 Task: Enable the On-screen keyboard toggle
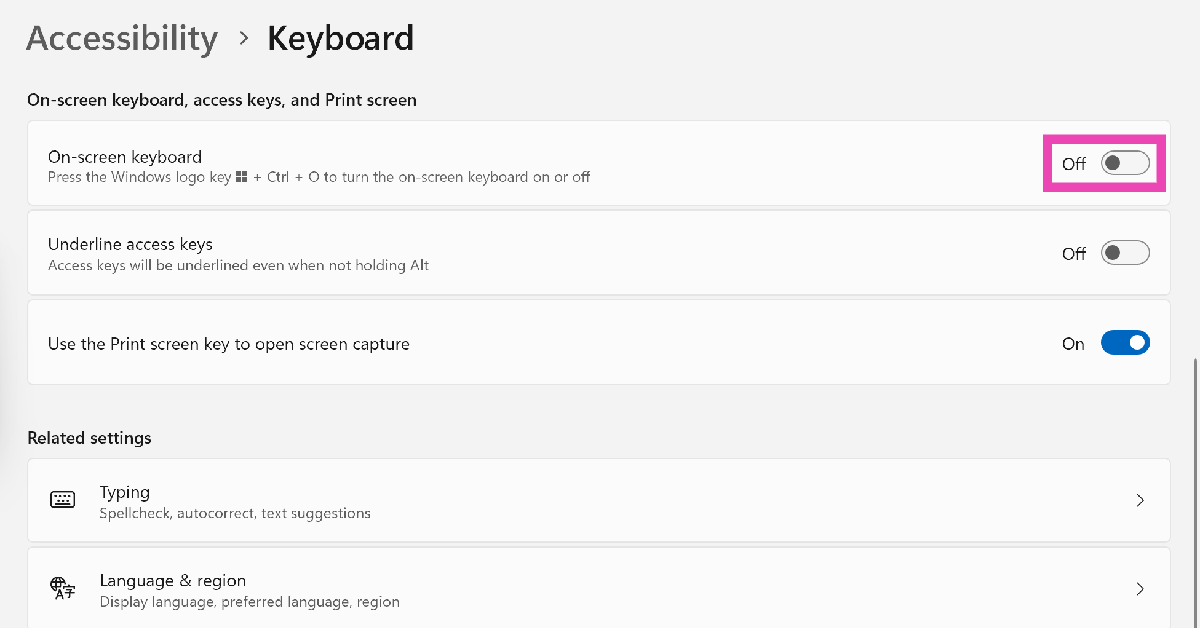point(1124,163)
